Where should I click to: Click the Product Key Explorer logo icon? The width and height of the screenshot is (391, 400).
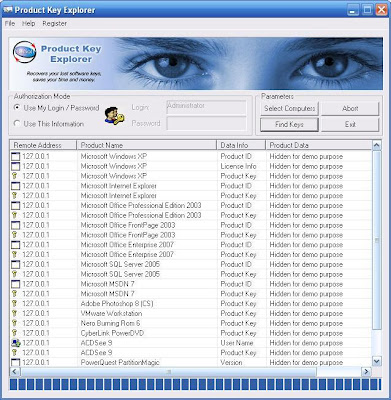coord(24,52)
